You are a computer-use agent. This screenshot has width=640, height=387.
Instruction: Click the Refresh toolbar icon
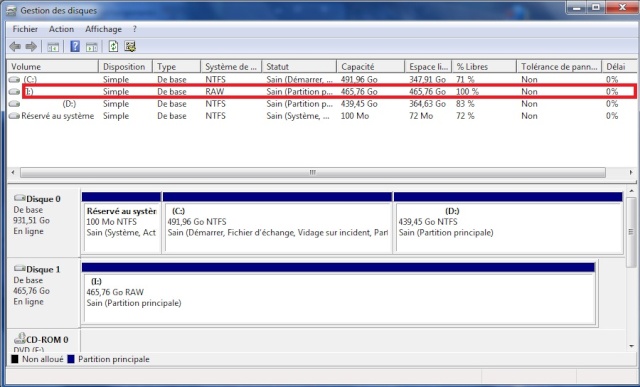[113, 46]
